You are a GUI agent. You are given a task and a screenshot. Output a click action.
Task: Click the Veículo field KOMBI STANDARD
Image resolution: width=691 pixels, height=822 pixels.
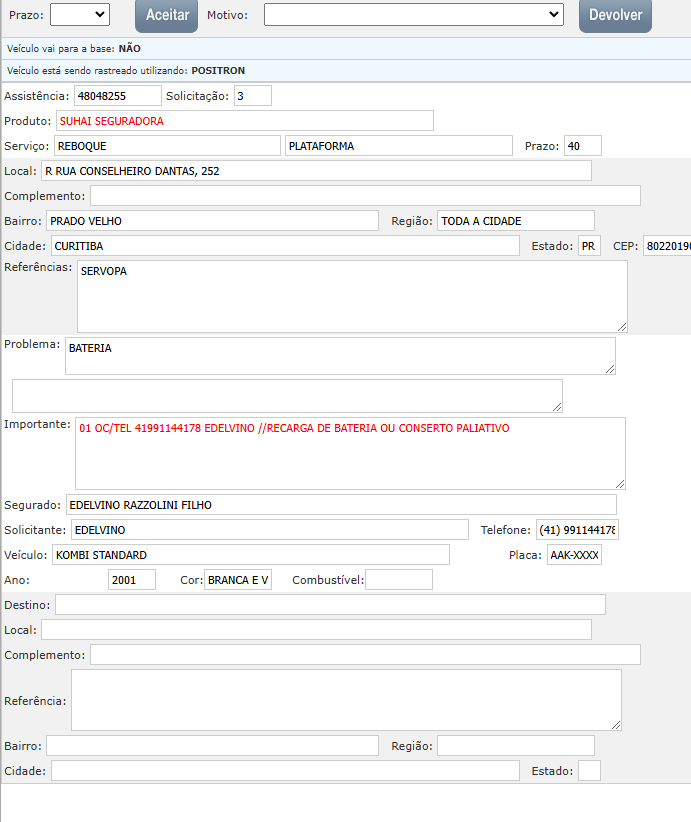(251, 555)
